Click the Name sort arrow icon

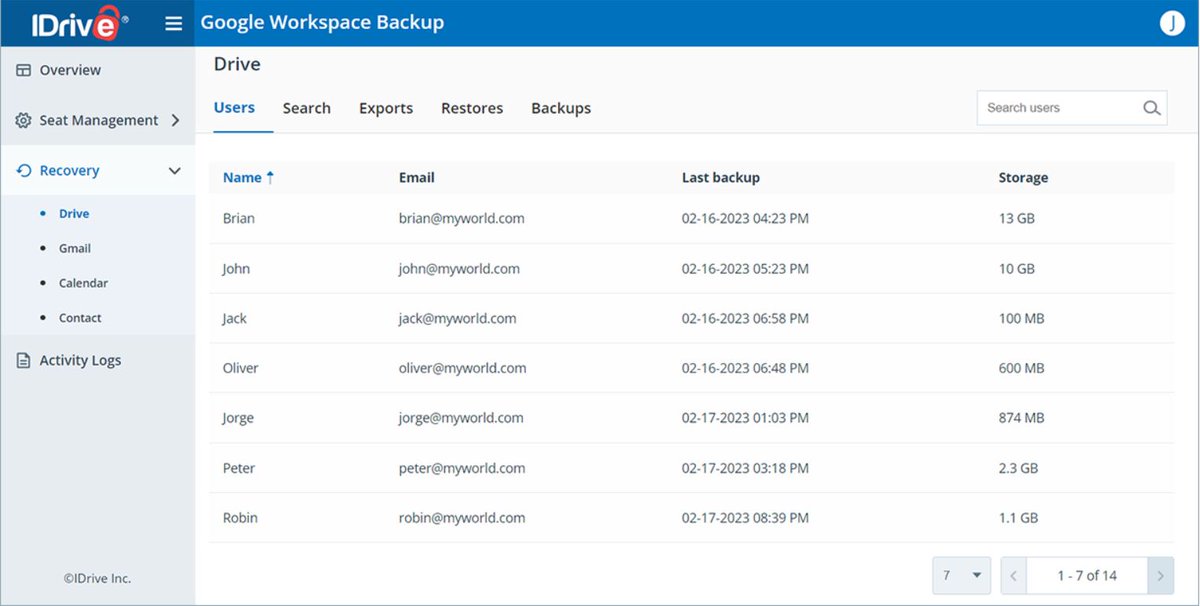270,177
